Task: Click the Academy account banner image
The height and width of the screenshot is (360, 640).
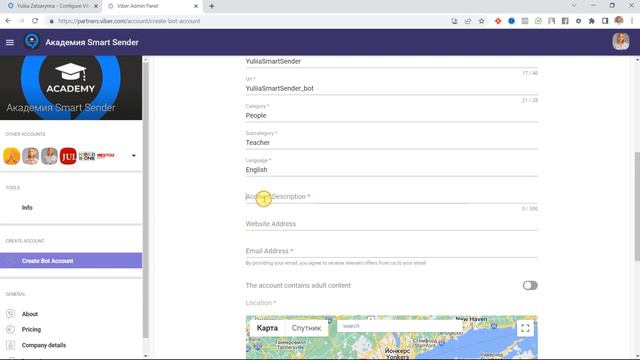Action: coord(71,88)
